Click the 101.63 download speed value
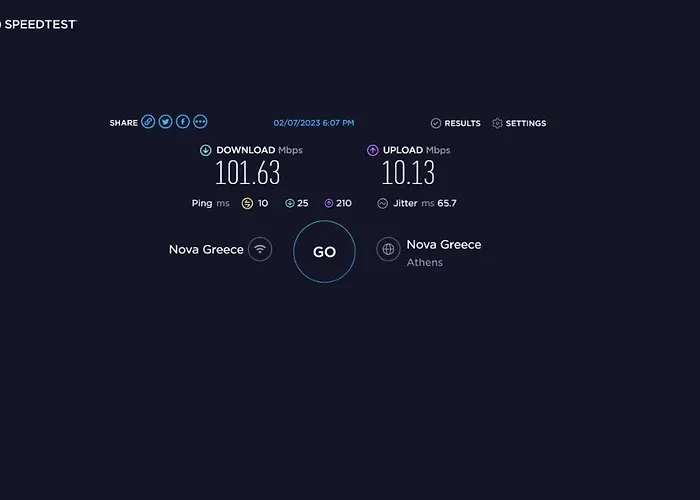 pos(248,173)
